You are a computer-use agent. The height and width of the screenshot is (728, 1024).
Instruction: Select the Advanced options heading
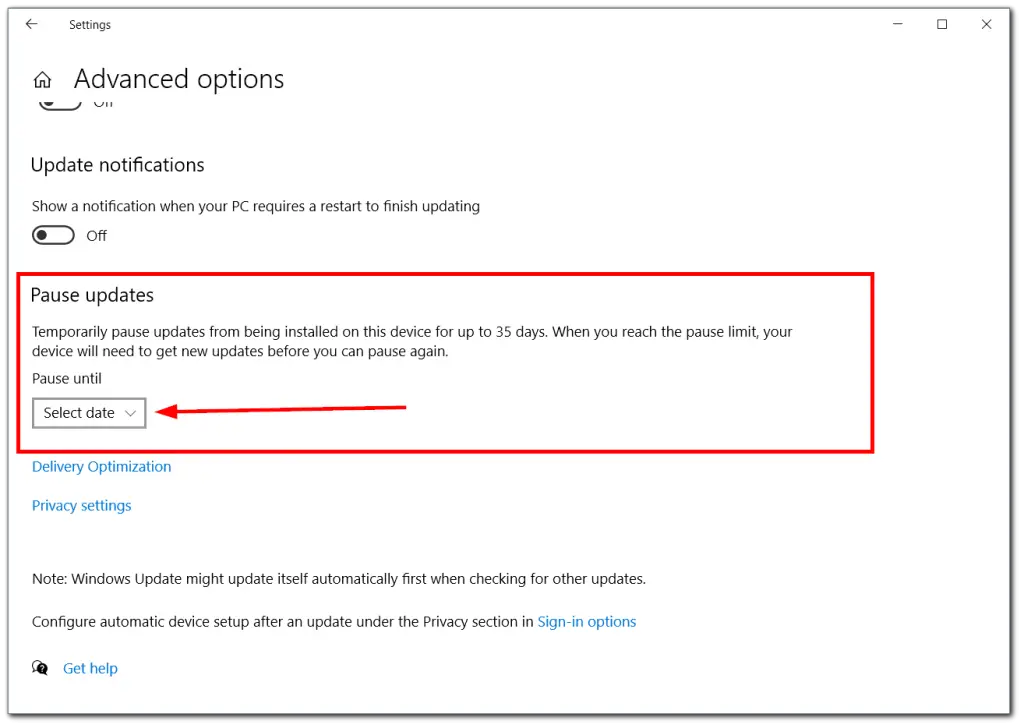179,79
